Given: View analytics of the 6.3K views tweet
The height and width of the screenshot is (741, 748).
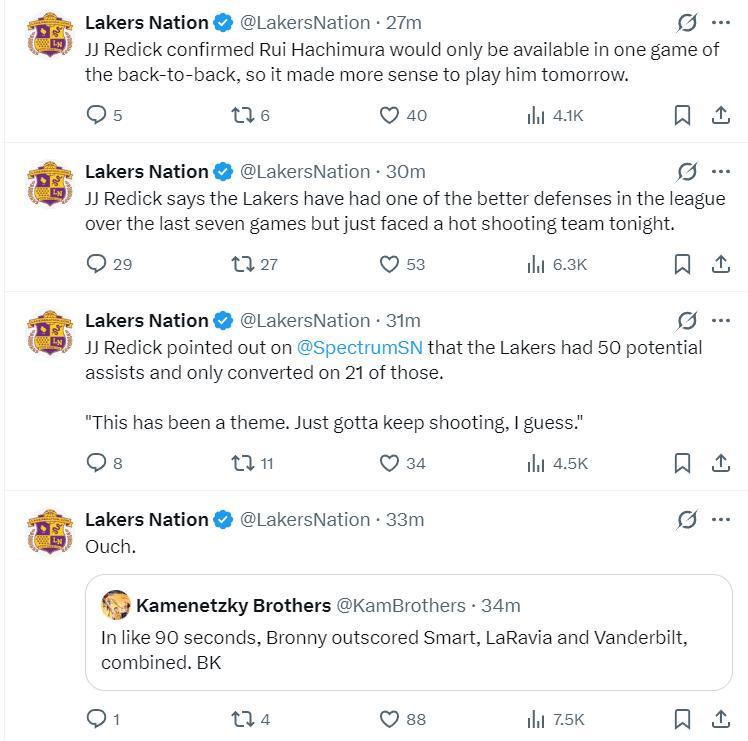Looking at the screenshot, I should (556, 264).
